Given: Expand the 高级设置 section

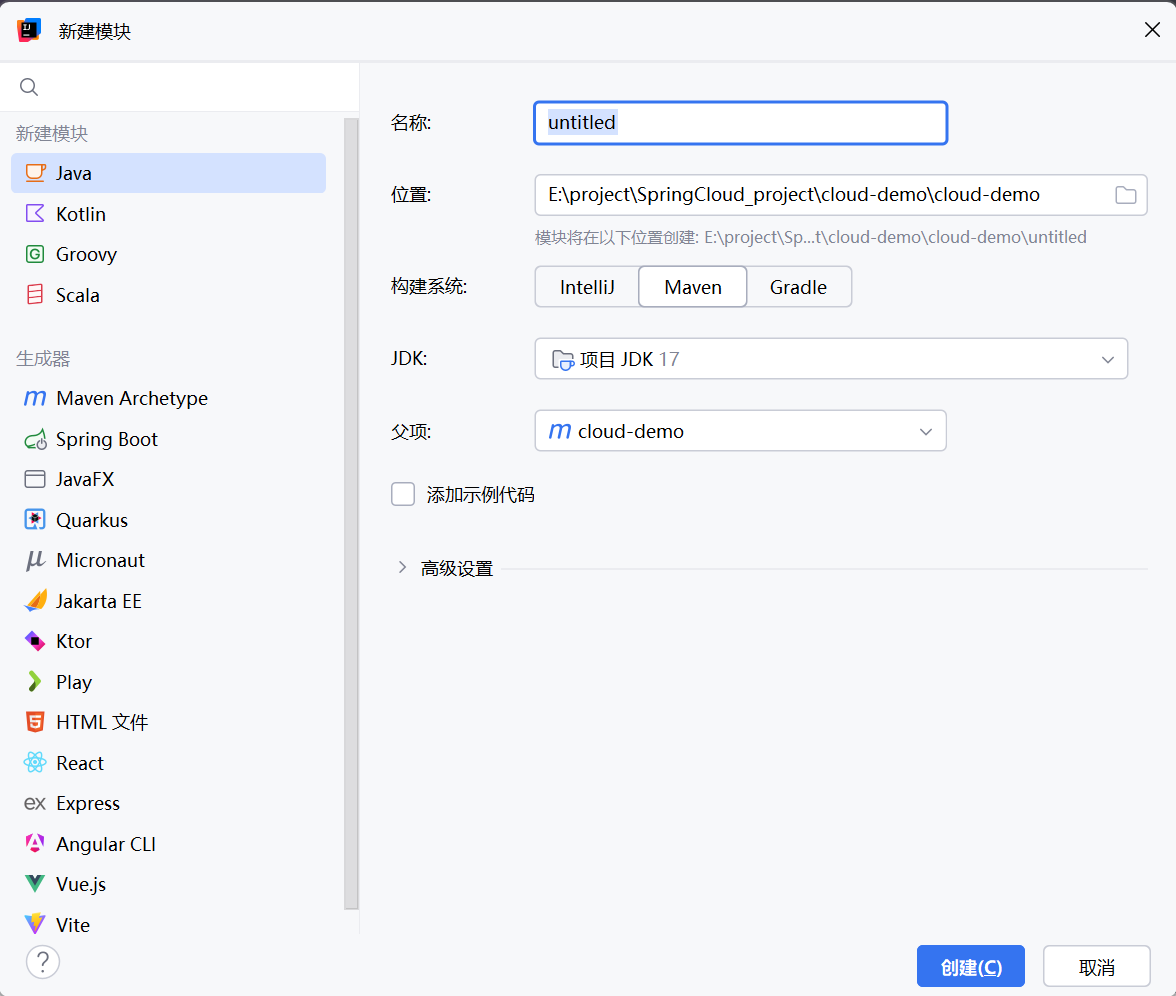Looking at the screenshot, I should 403,568.
